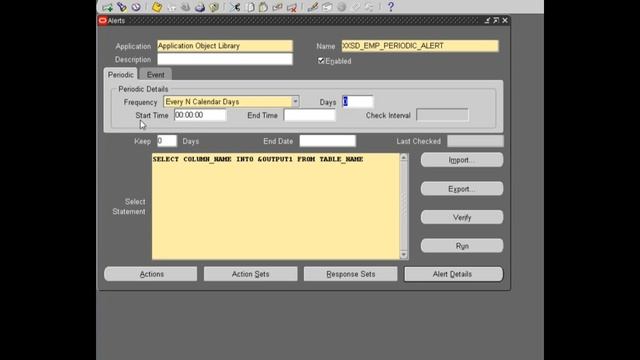Viewport: 640px width, 360px height.
Task: Click the Export button
Action: (462, 189)
